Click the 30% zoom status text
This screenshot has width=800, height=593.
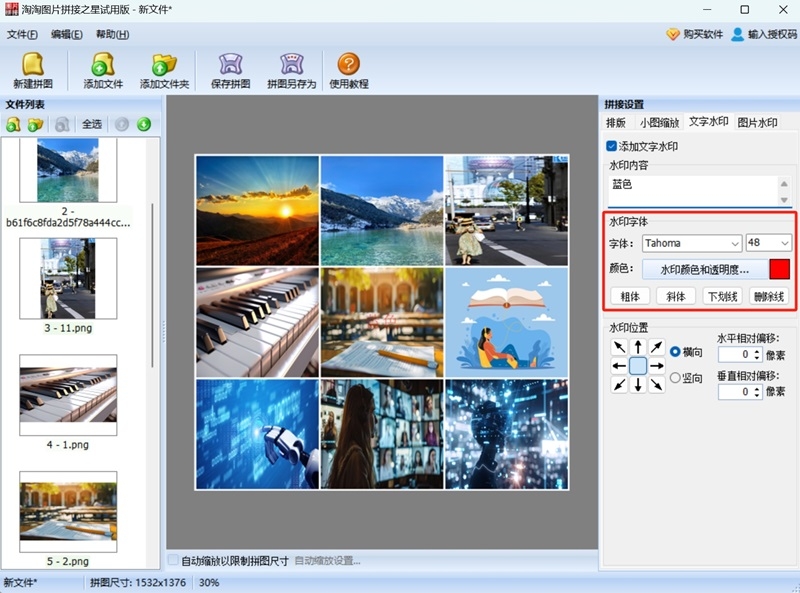(x=209, y=582)
